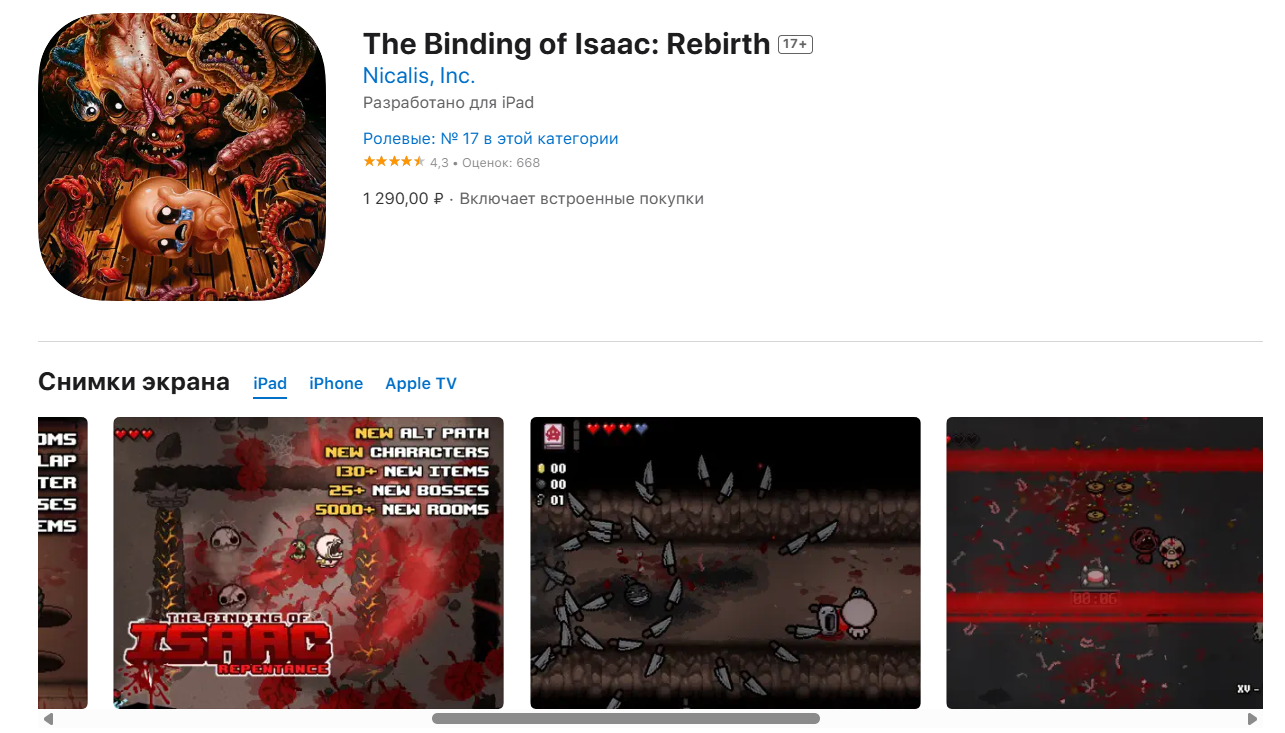Click the horizontal scrollbar thumb under the screenshots
Image resolution: width=1285 pixels, height=733 pixels.
[x=626, y=719]
